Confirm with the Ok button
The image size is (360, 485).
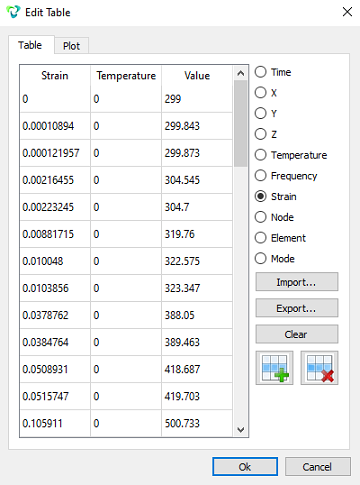point(245,467)
